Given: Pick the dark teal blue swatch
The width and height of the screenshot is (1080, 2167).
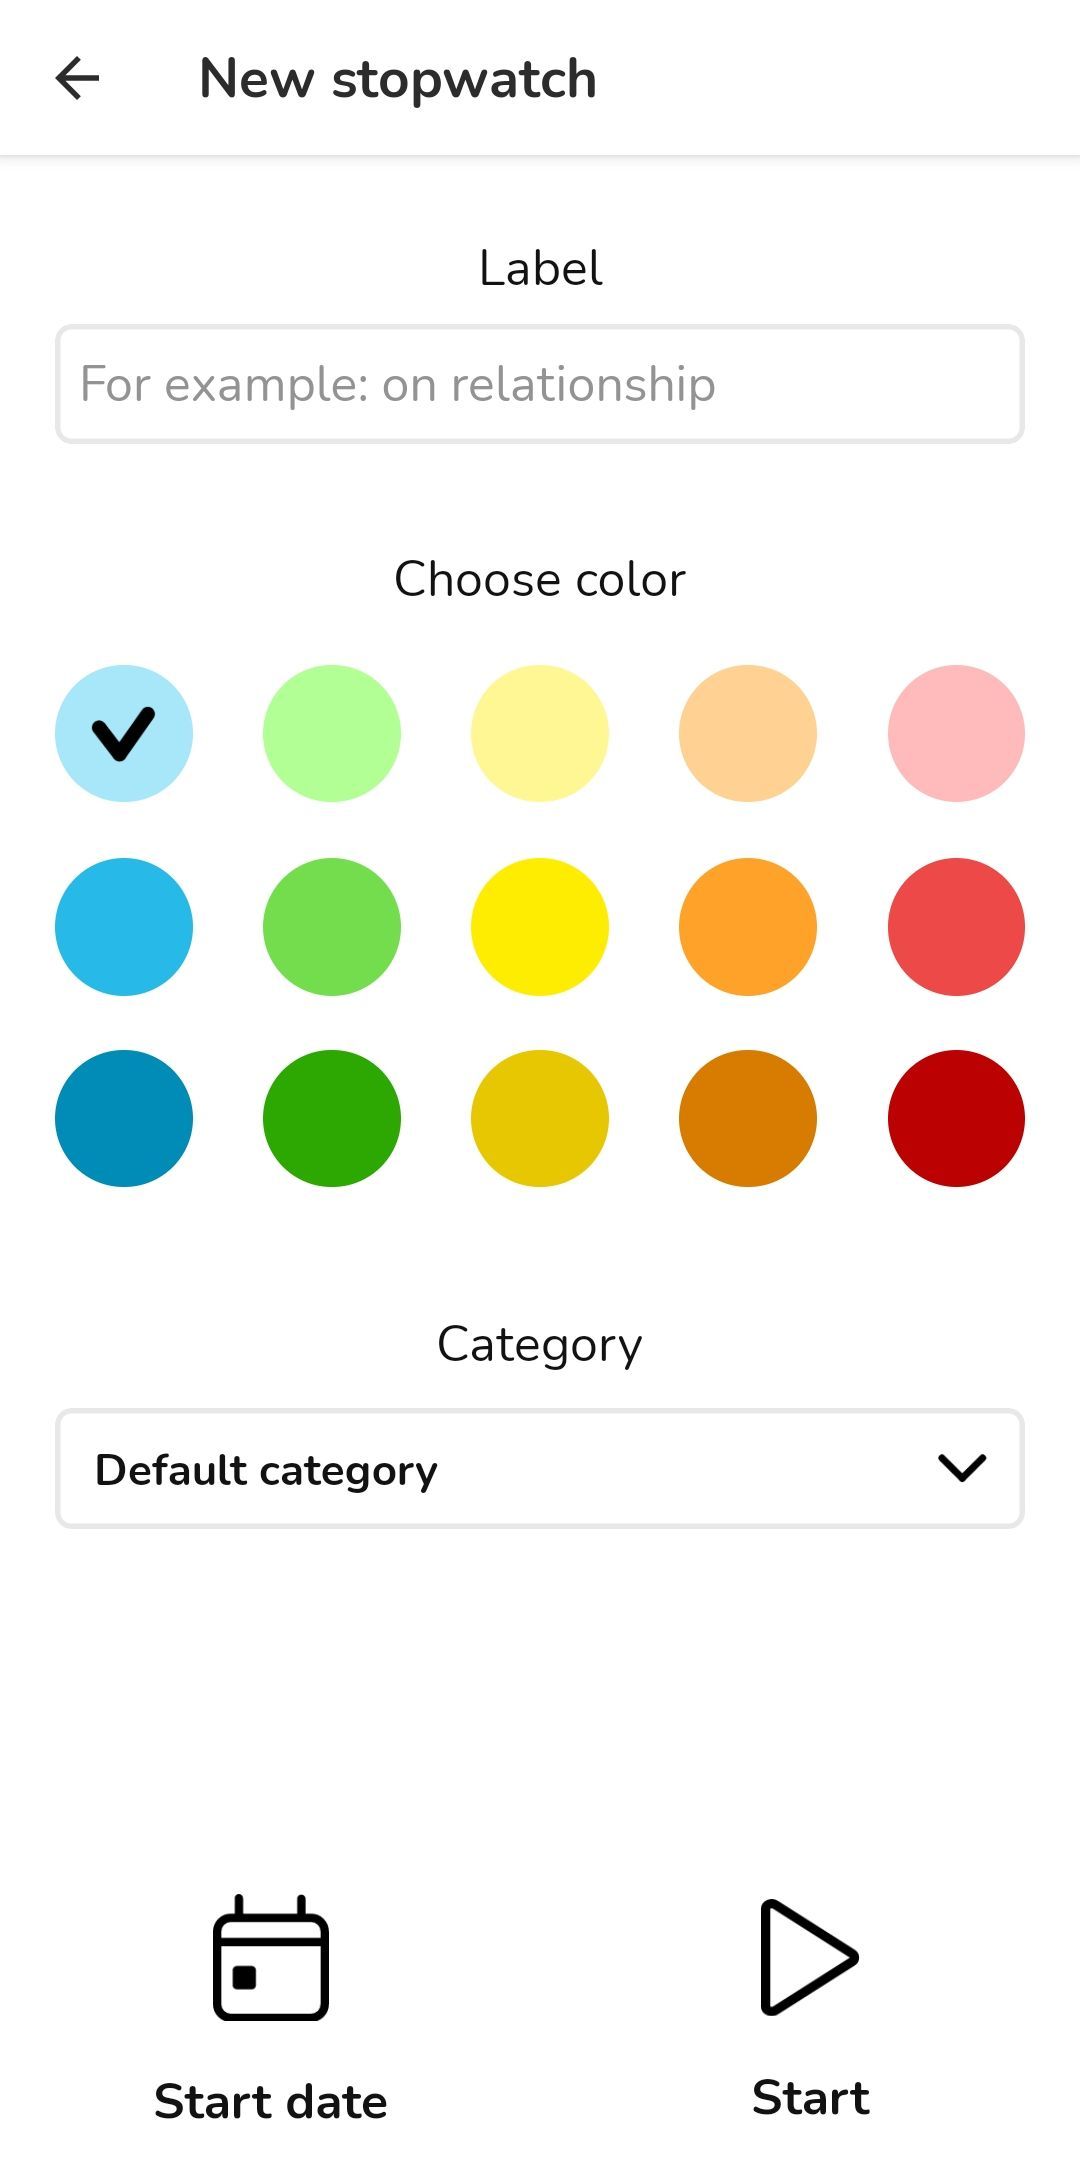Looking at the screenshot, I should (x=124, y=1118).
